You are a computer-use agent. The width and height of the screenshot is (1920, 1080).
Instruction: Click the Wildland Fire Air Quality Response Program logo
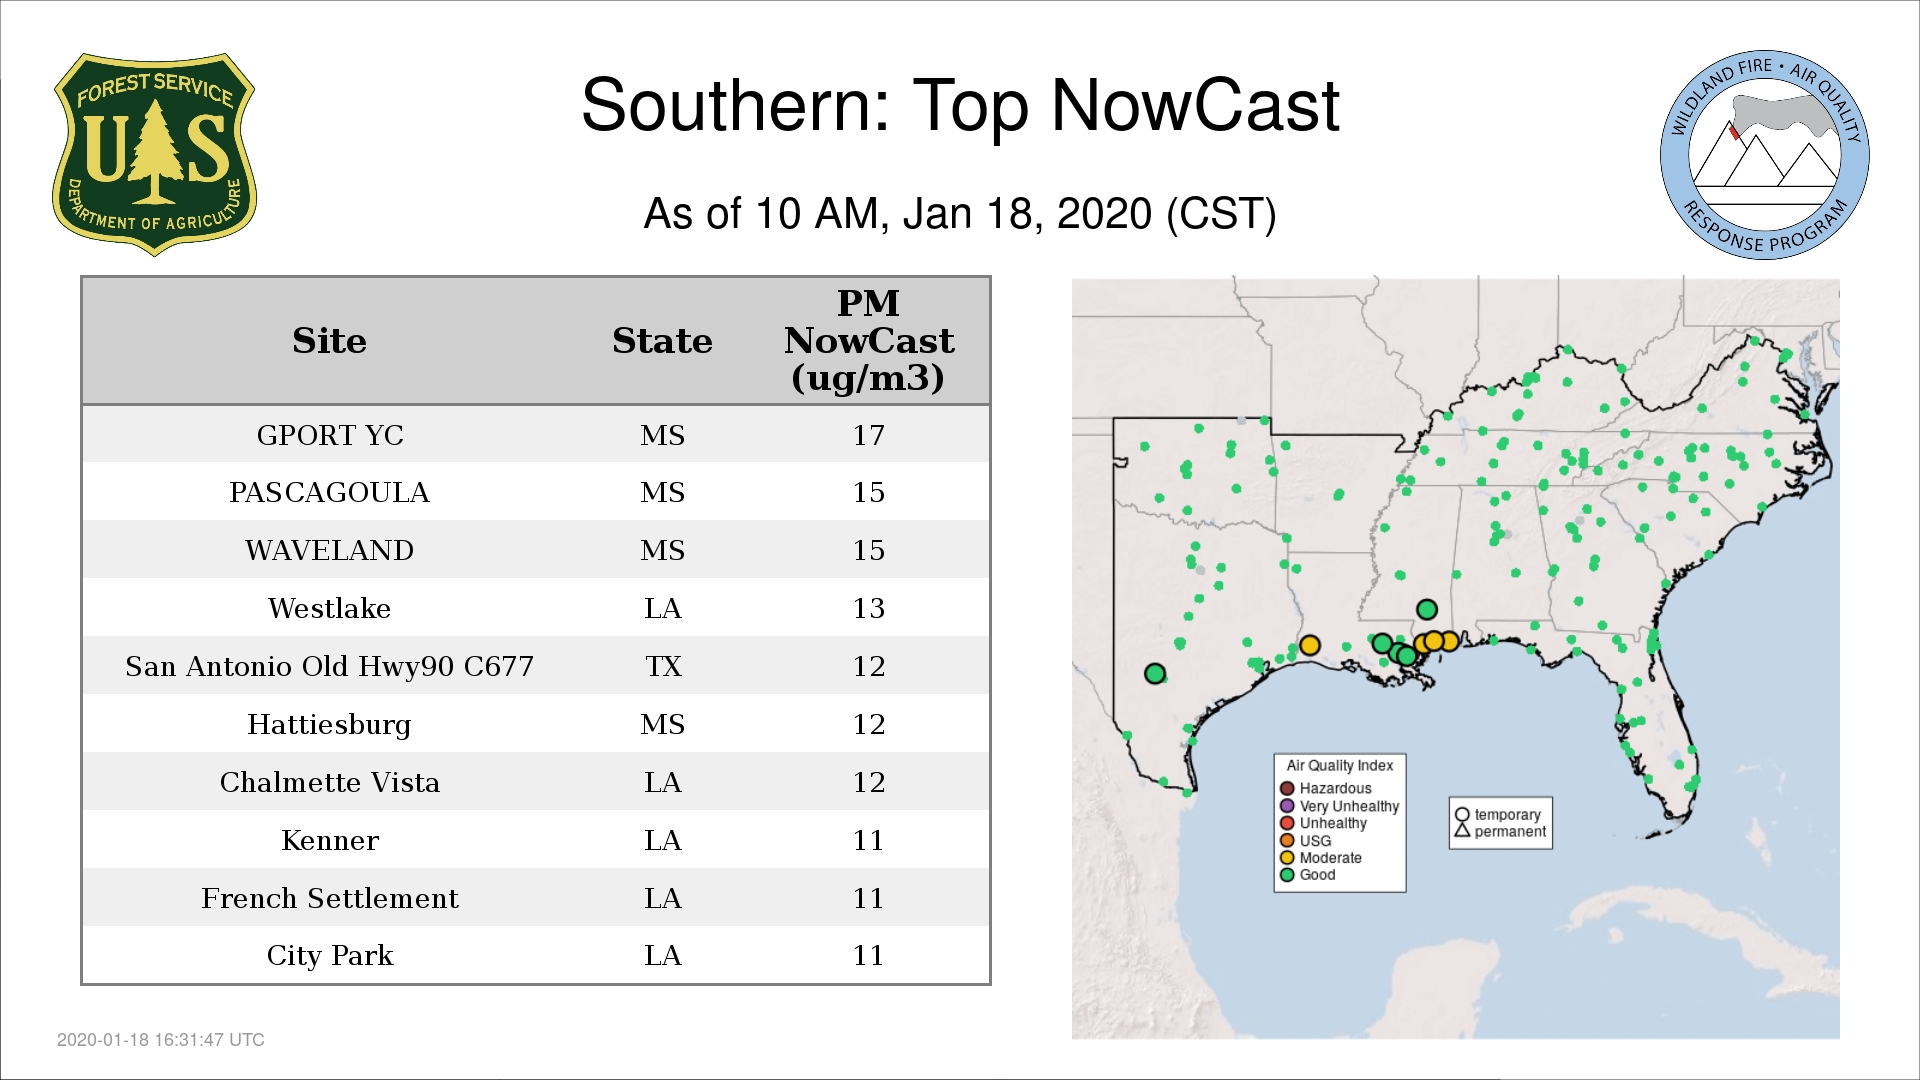[x=1764, y=155]
